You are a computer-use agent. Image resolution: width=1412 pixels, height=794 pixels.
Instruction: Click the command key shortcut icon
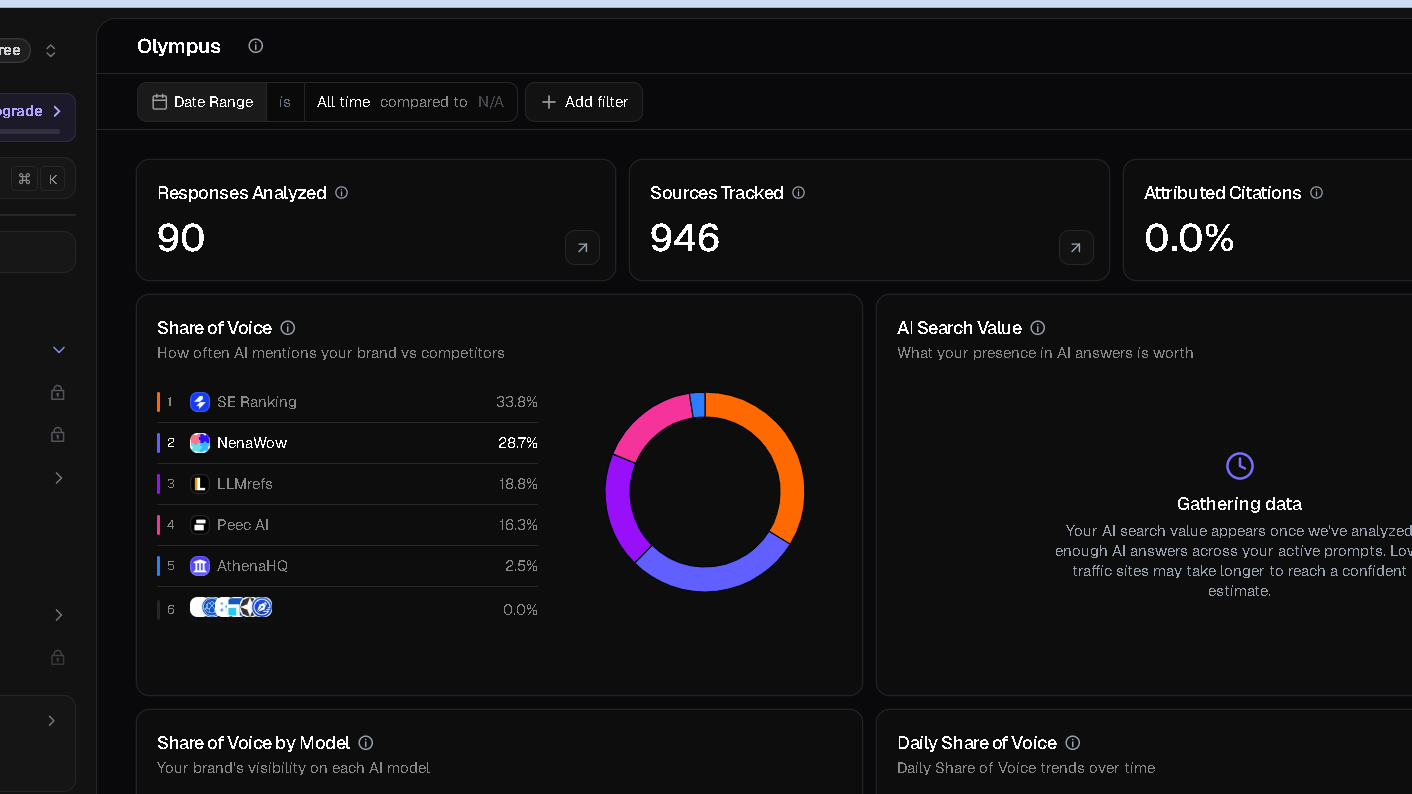pos(25,179)
